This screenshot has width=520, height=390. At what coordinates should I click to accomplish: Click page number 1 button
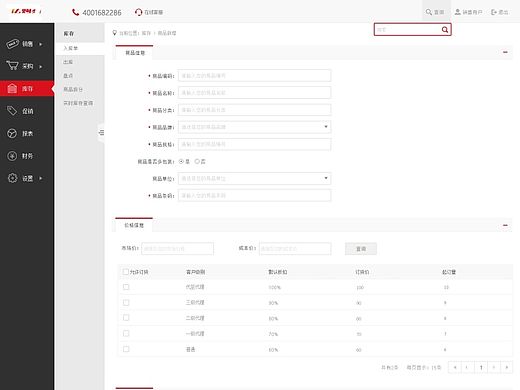coord(481,367)
